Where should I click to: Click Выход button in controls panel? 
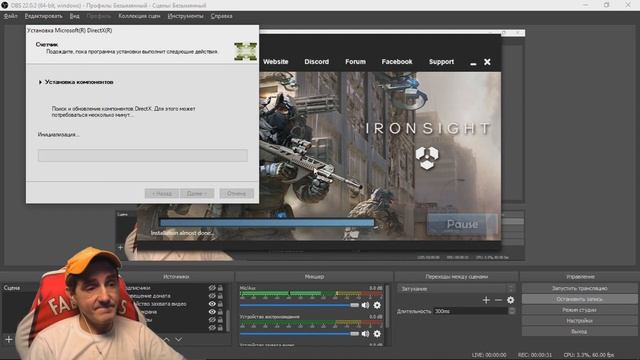[x=579, y=331]
